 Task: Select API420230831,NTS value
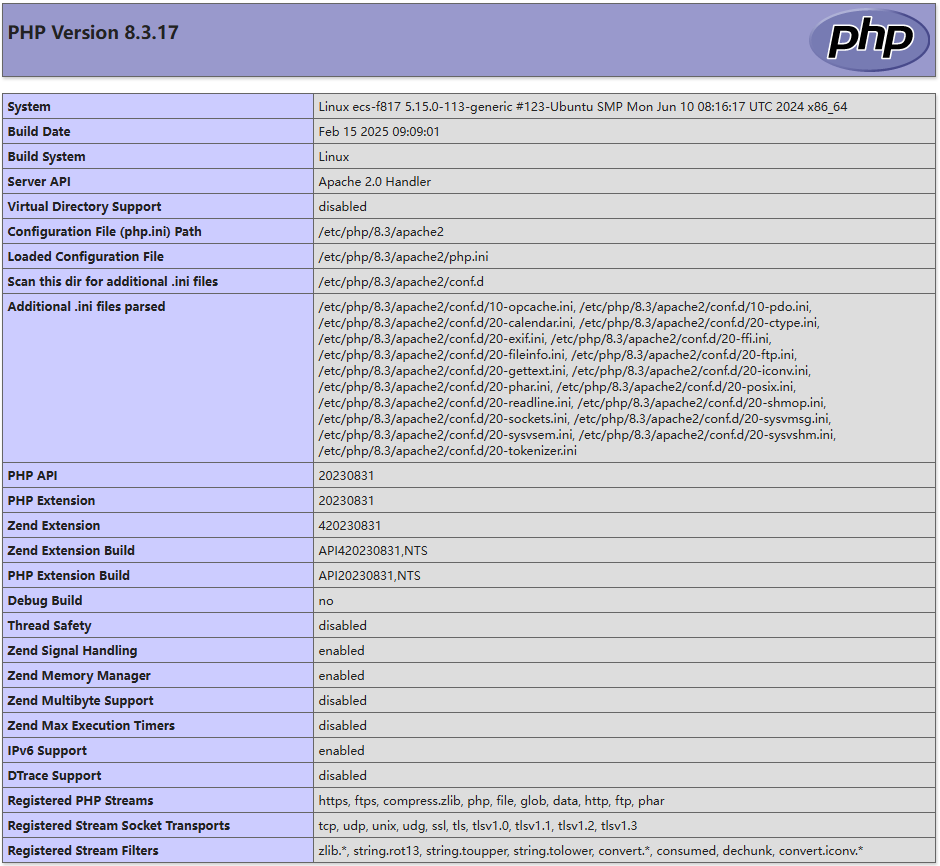point(373,551)
